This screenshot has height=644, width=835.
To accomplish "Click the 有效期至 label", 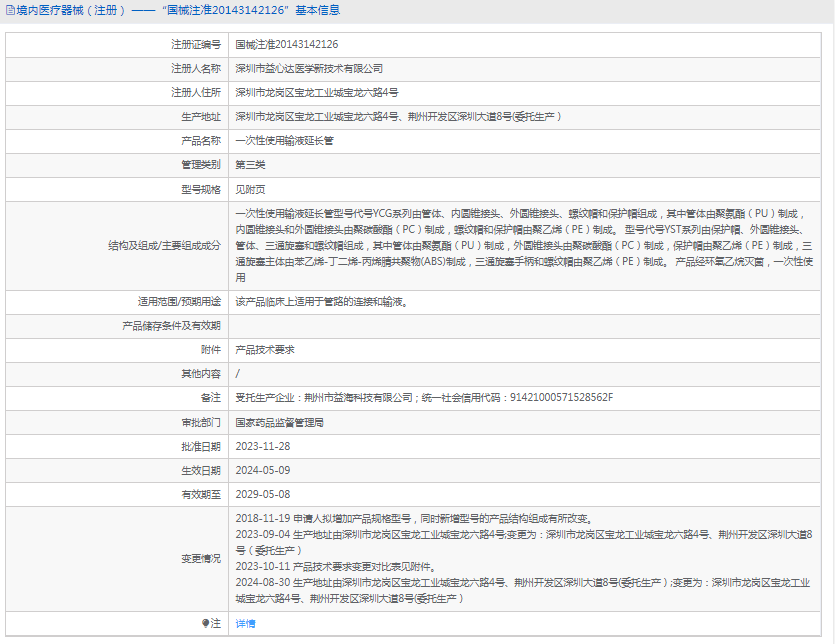I will [x=201, y=494].
